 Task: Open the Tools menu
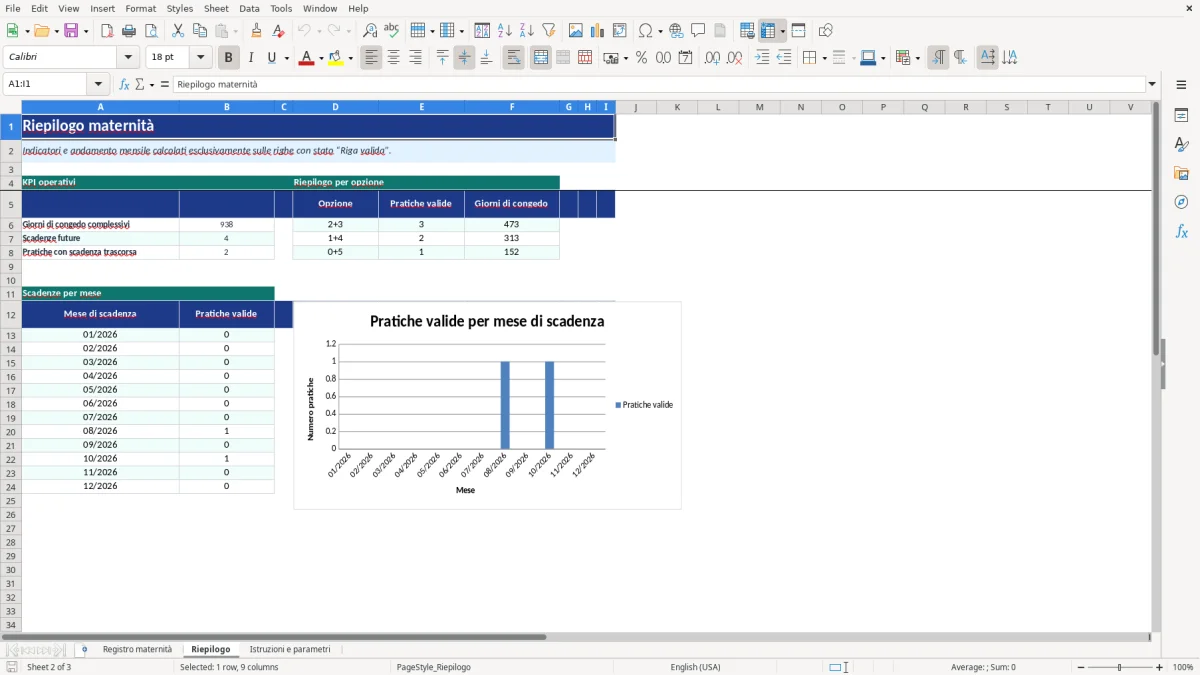click(x=281, y=8)
